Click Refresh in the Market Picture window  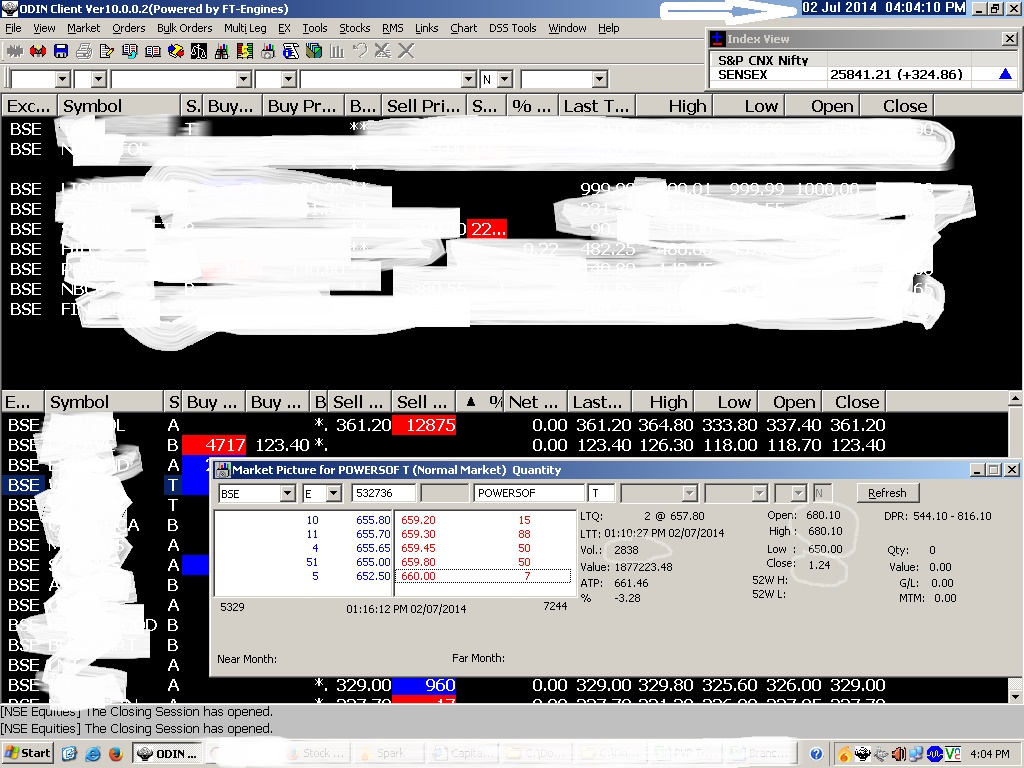887,493
